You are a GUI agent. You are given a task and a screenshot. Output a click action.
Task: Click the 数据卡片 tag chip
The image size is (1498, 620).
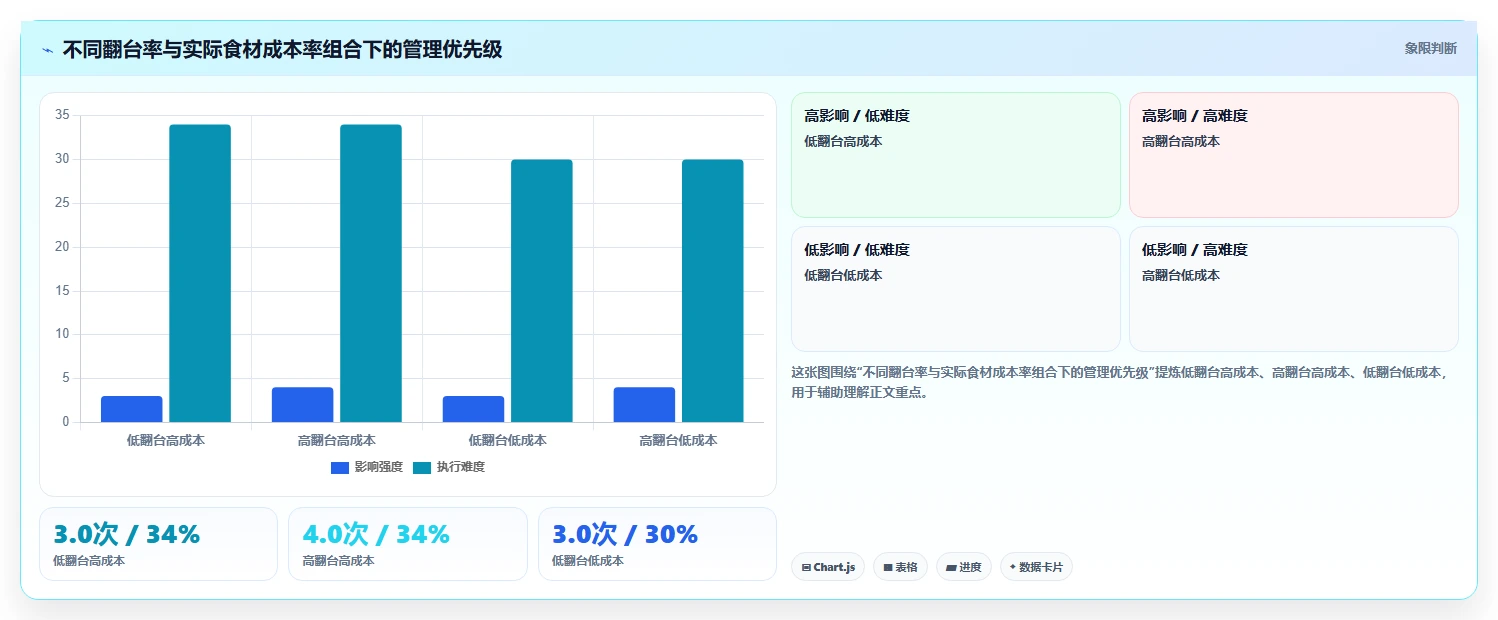tap(1036, 567)
